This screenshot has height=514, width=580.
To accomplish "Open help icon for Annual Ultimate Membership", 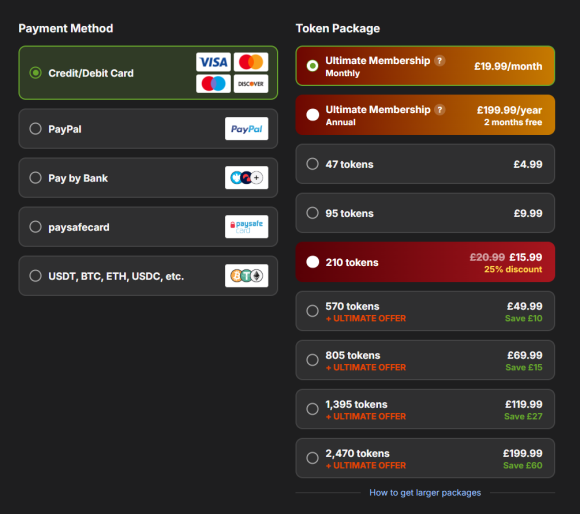I will pos(439,110).
